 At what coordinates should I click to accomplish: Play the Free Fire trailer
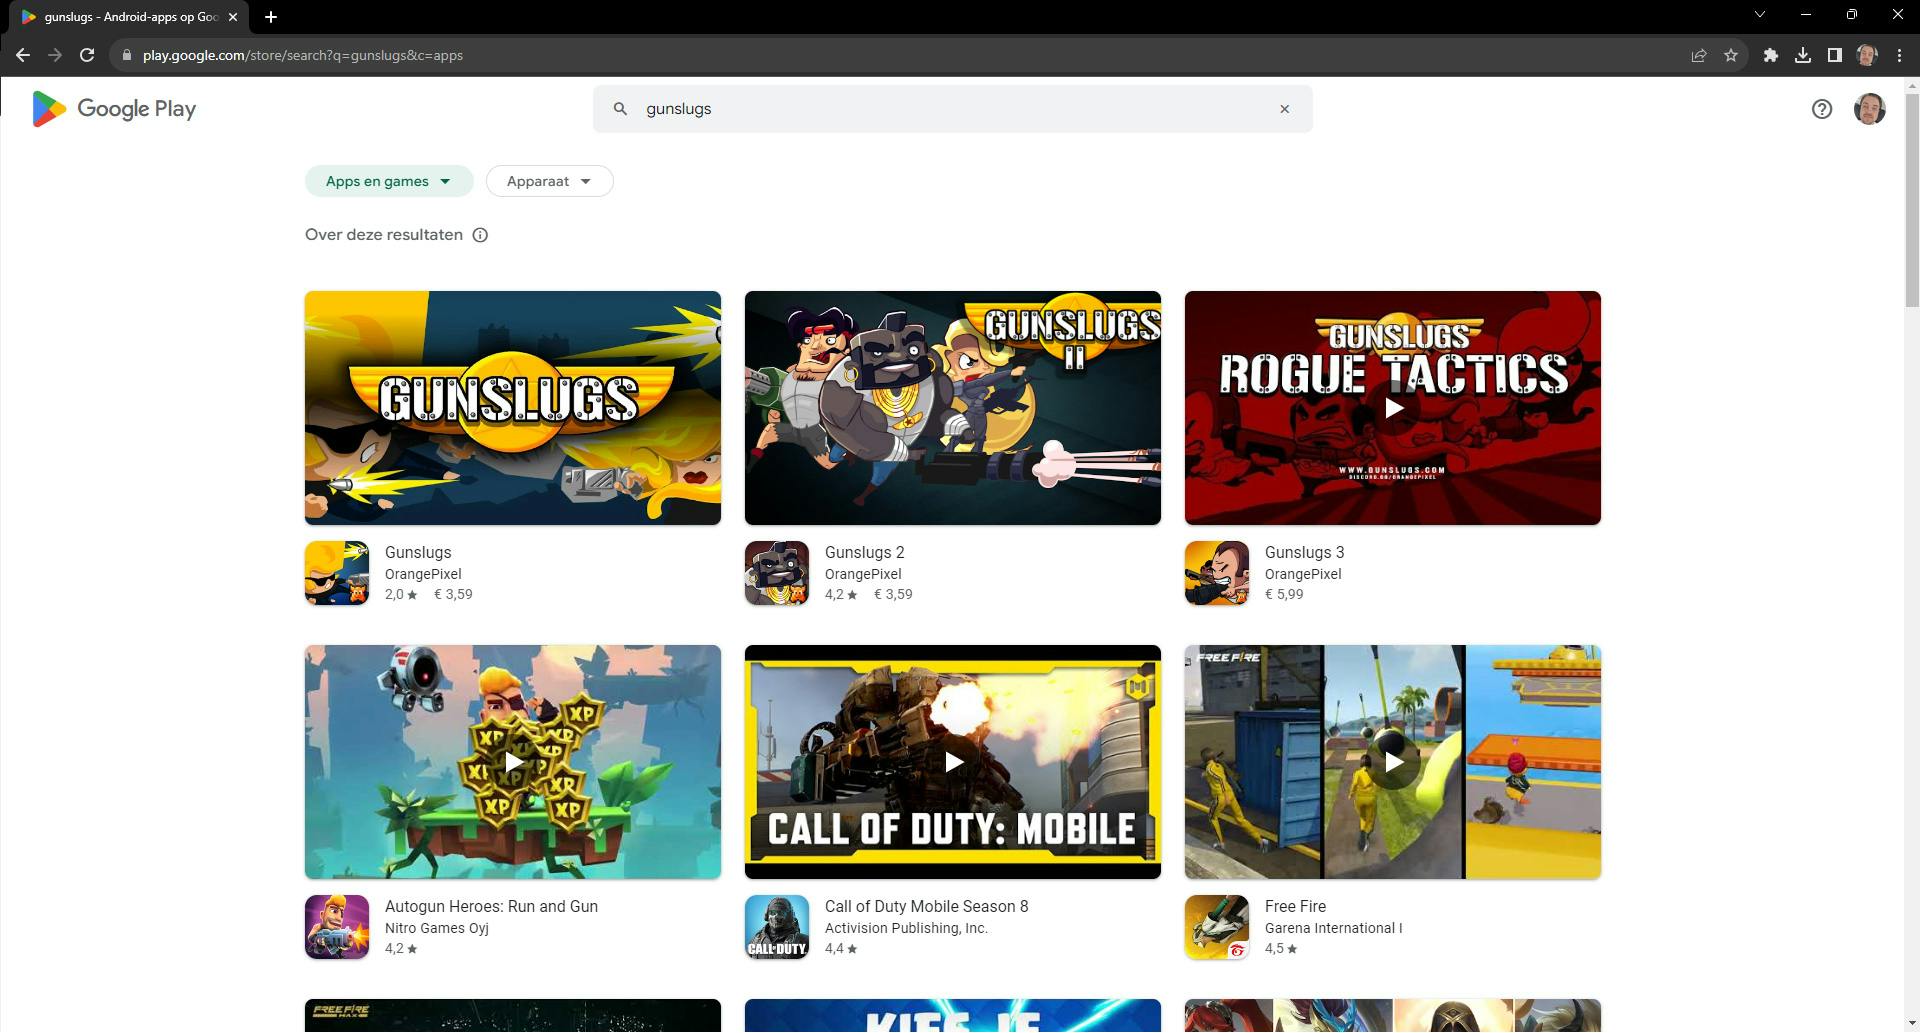[x=1393, y=762]
